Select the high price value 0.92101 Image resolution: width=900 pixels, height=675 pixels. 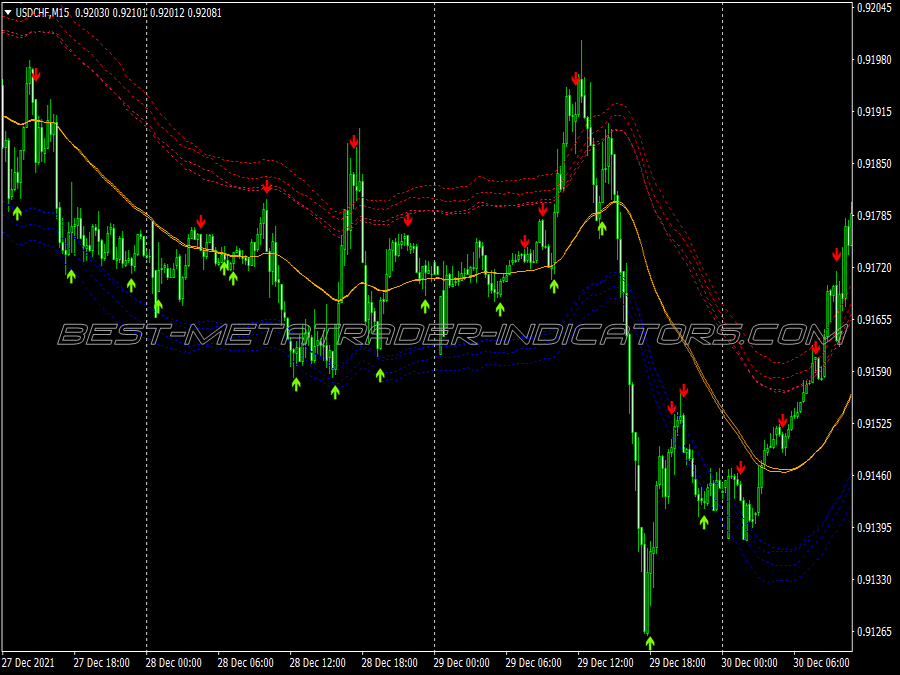(130, 12)
